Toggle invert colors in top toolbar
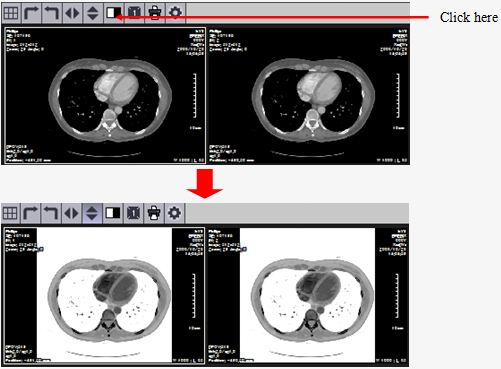 click(113, 13)
